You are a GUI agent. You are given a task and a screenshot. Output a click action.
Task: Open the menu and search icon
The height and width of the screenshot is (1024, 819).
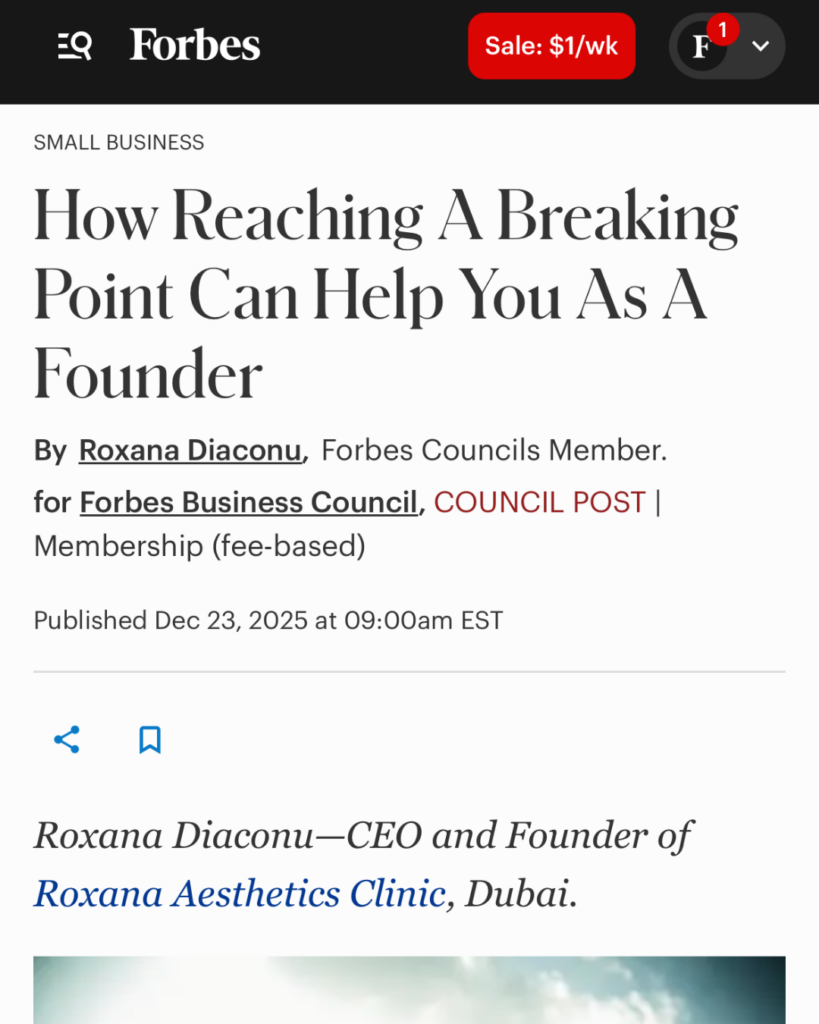click(75, 46)
